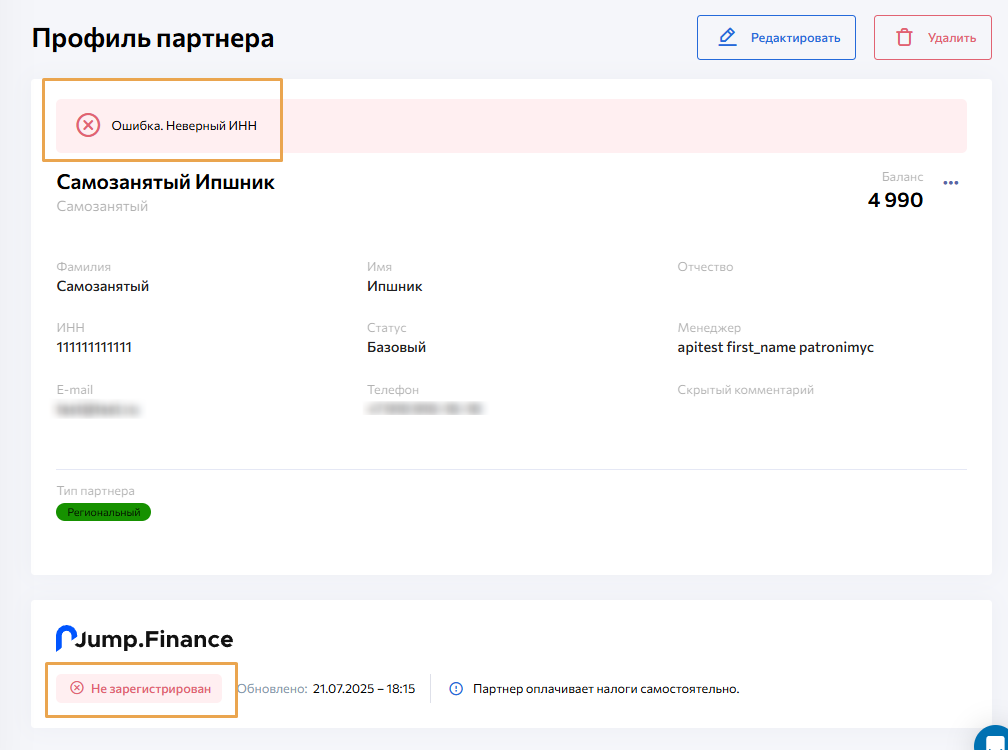Click the blurred E-mail value

tap(97, 409)
